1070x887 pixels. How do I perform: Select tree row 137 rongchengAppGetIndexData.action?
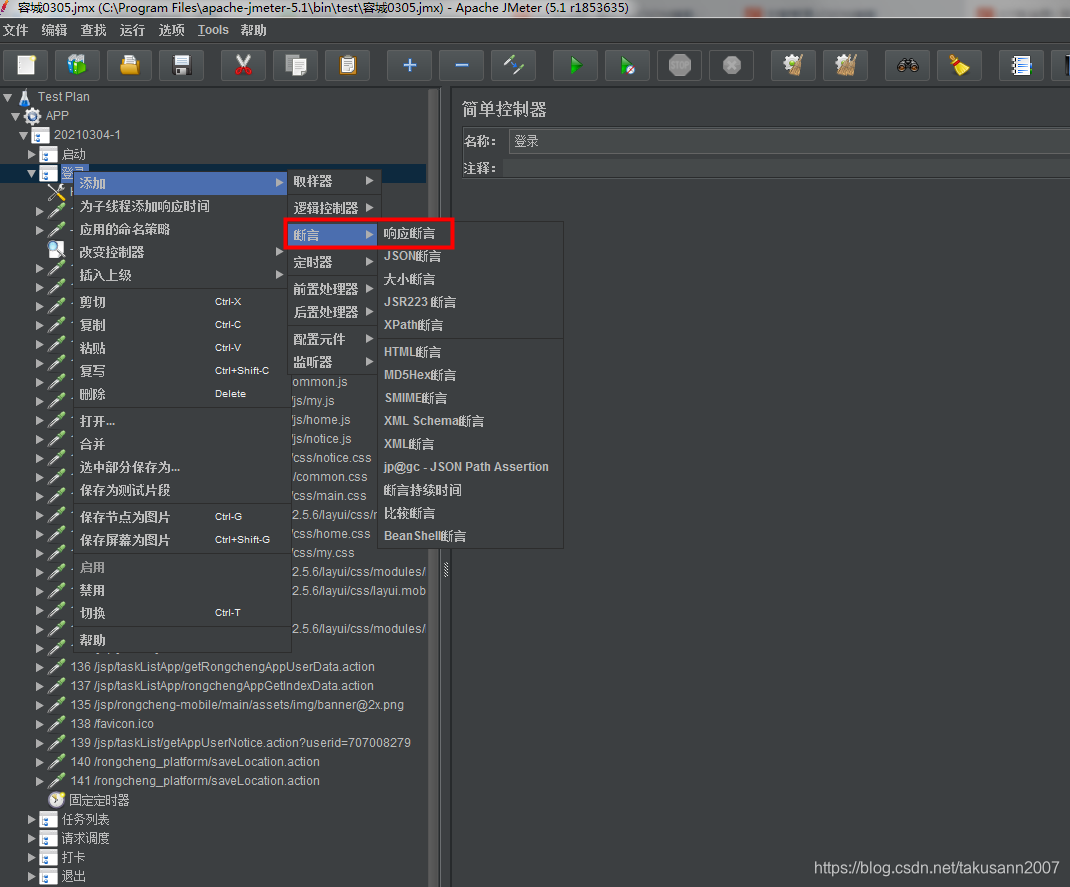click(222, 686)
